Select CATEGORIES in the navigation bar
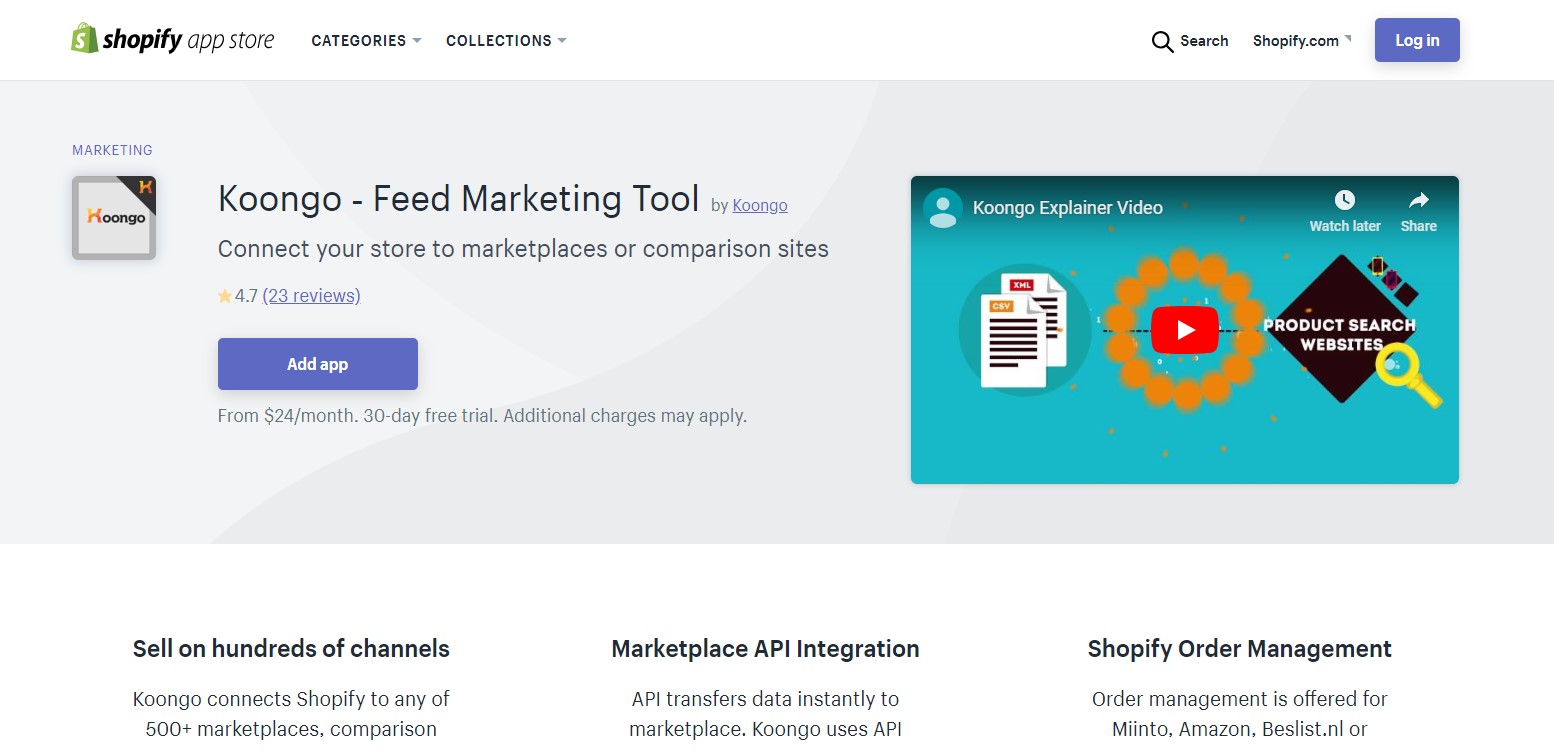1554x750 pixels. click(366, 41)
